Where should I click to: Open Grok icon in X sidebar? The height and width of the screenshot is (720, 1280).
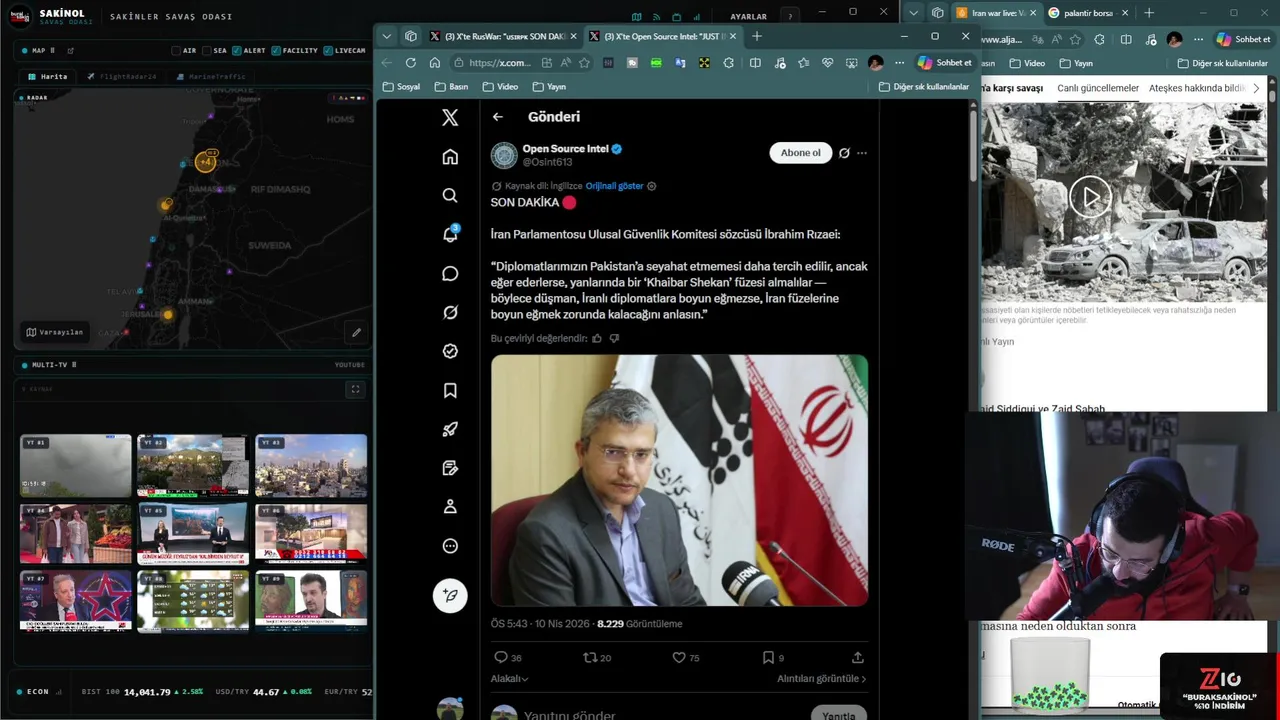tap(450, 312)
